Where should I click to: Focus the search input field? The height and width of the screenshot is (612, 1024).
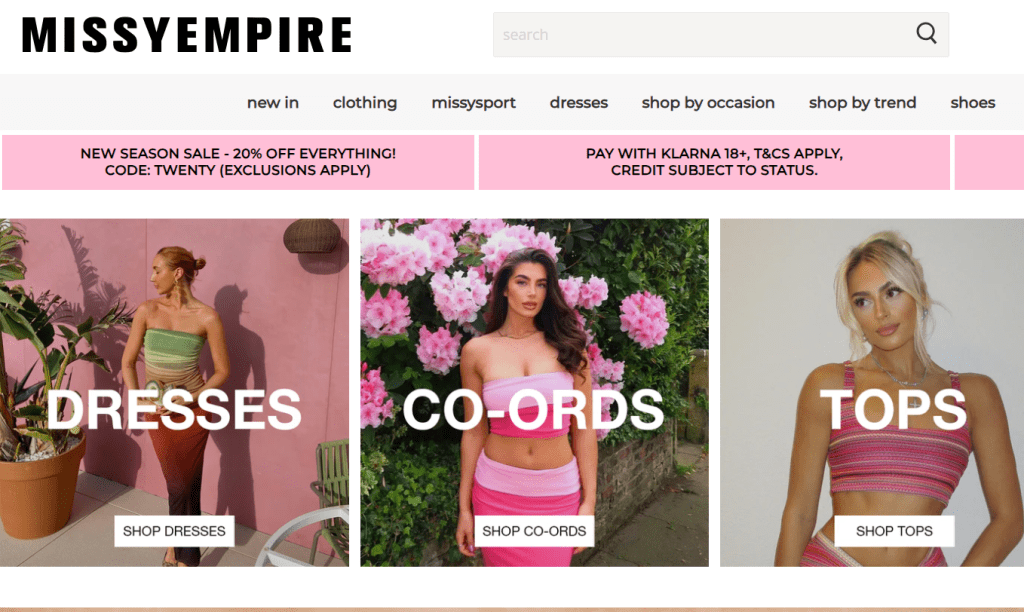[x=704, y=35]
